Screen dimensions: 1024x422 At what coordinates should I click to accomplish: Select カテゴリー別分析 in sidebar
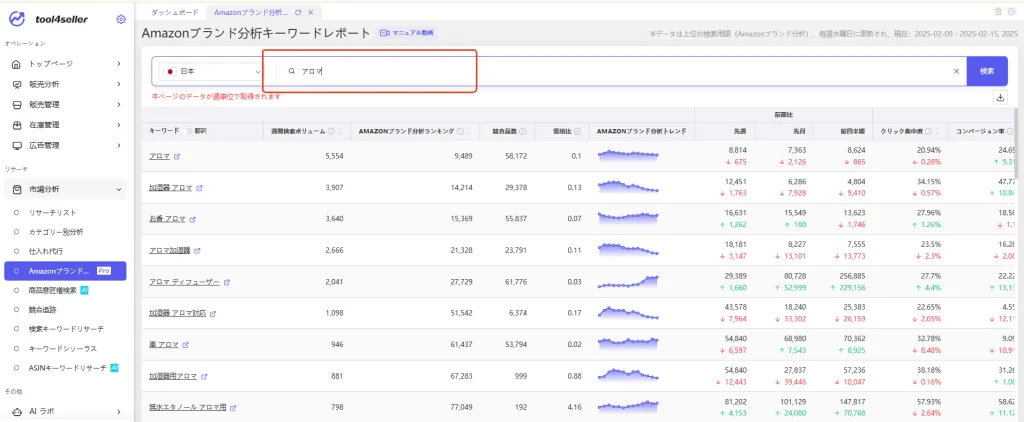coord(56,232)
